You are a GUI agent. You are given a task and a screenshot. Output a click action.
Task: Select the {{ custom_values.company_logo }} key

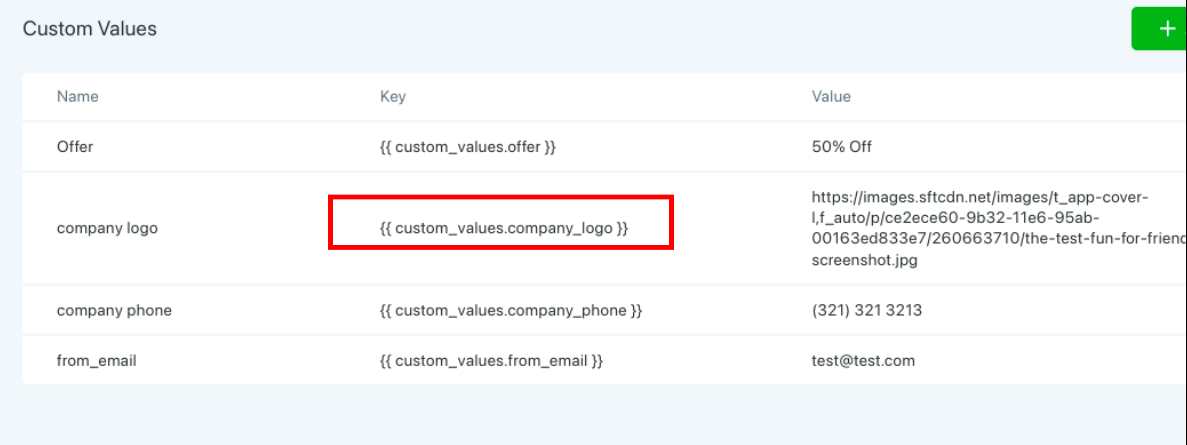[504, 227]
